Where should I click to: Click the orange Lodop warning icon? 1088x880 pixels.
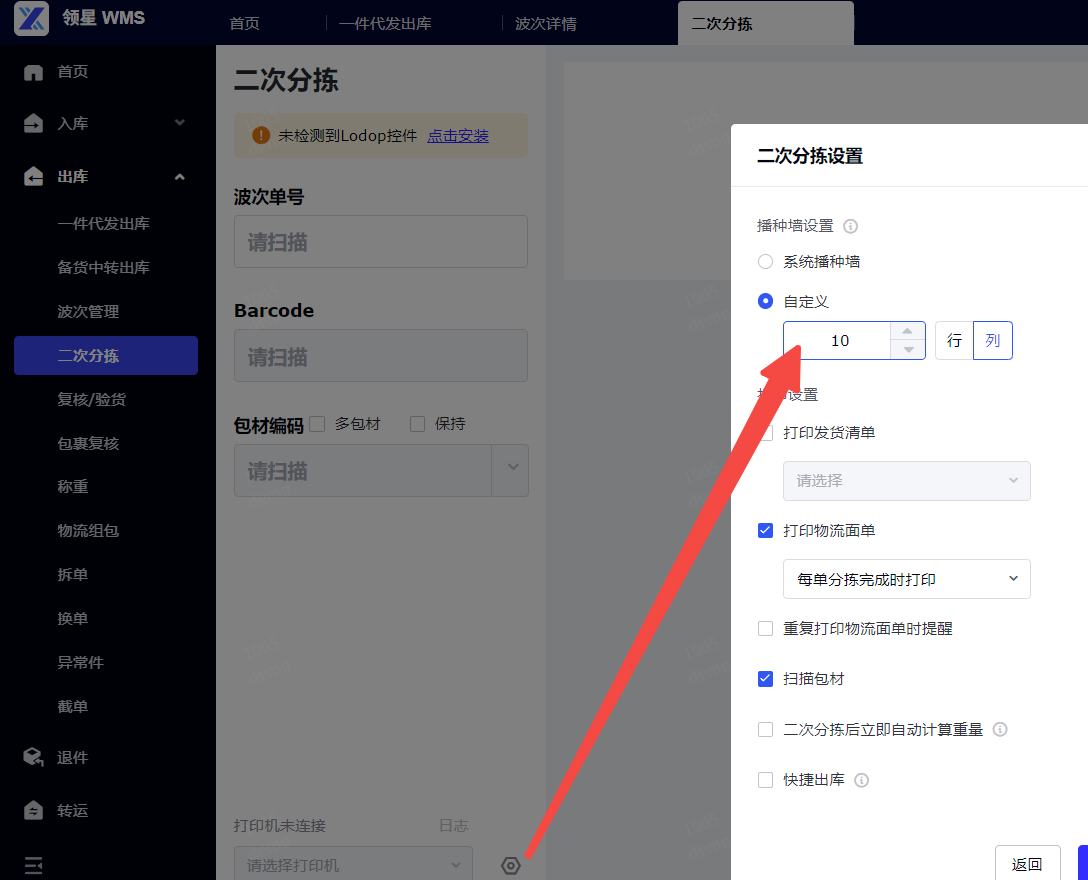pyautogui.click(x=261, y=135)
